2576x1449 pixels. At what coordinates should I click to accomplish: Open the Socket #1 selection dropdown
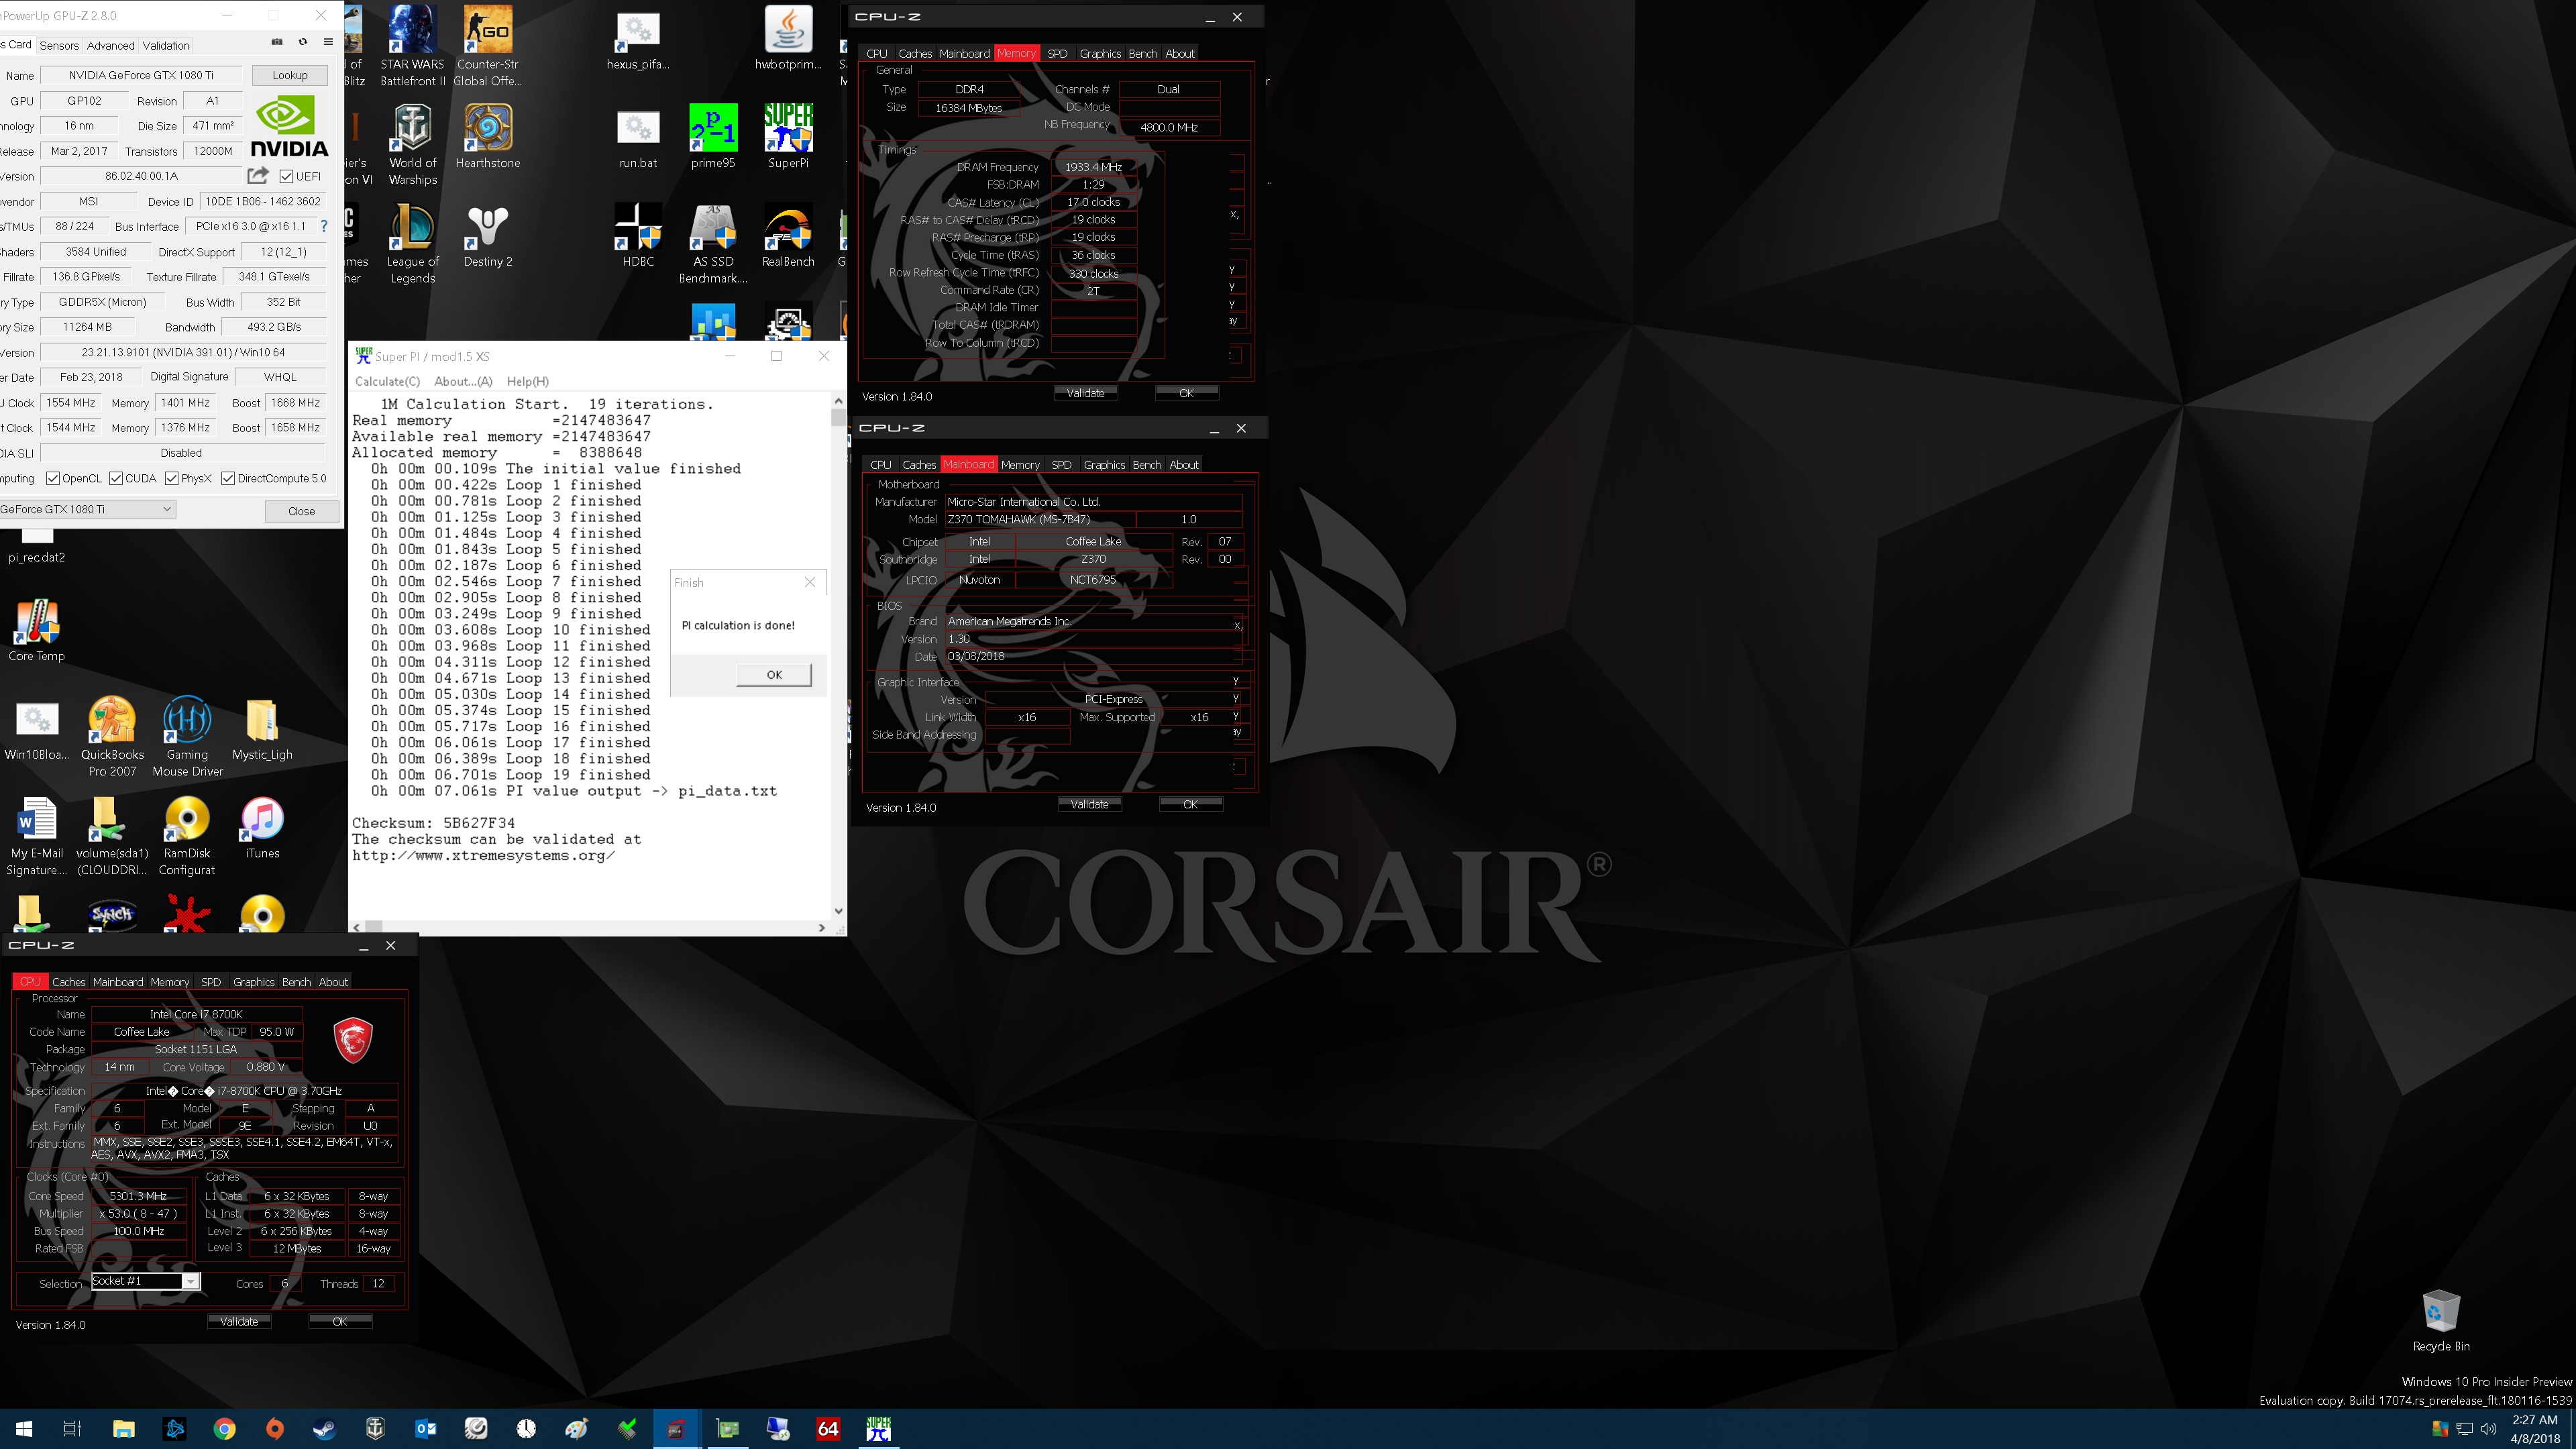pyautogui.click(x=146, y=1281)
